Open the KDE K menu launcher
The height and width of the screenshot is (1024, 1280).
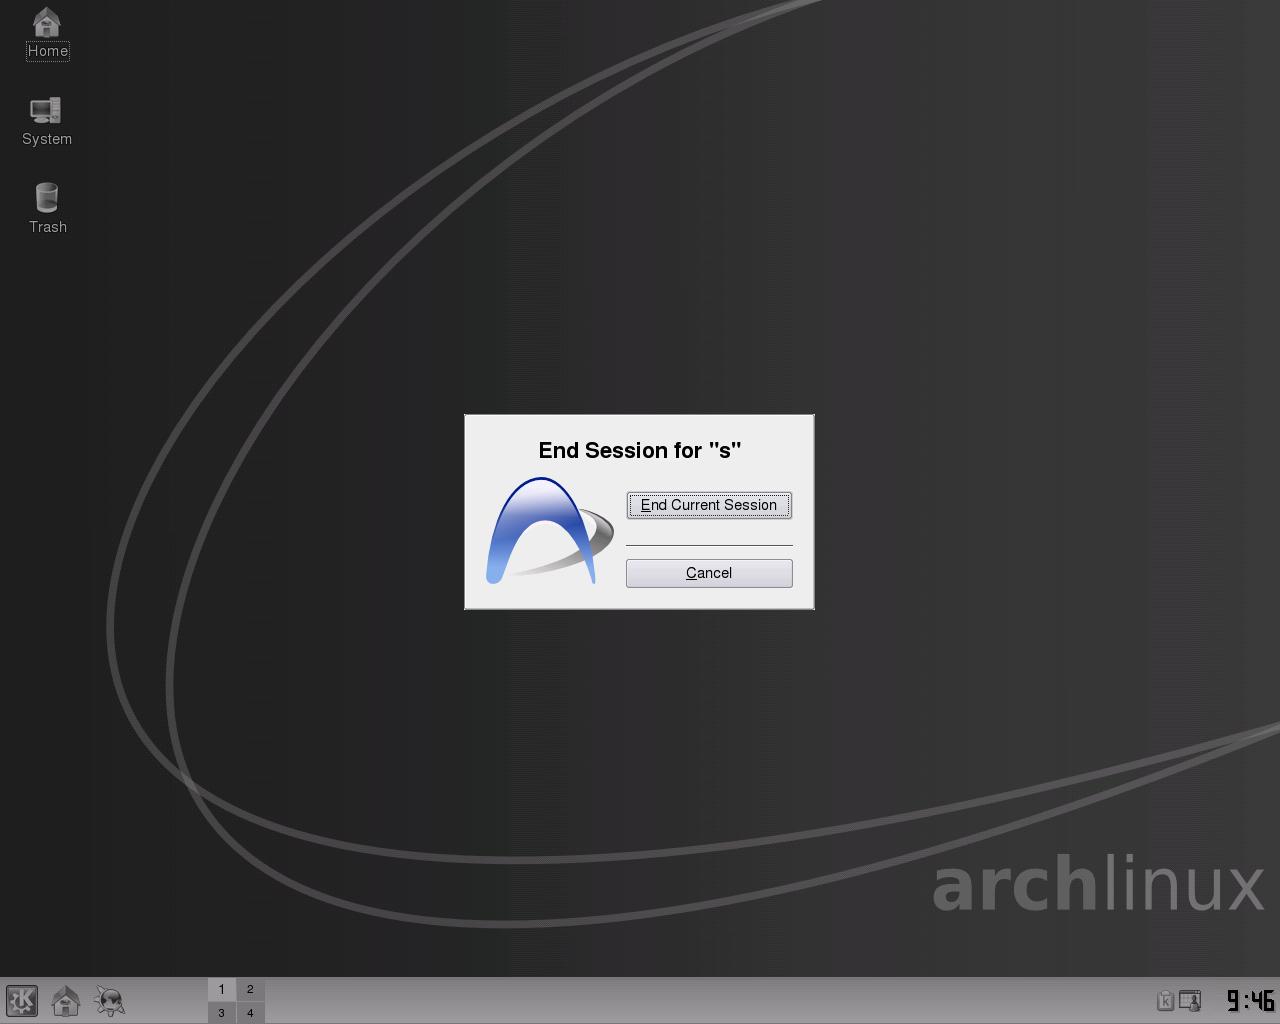(x=22, y=1000)
